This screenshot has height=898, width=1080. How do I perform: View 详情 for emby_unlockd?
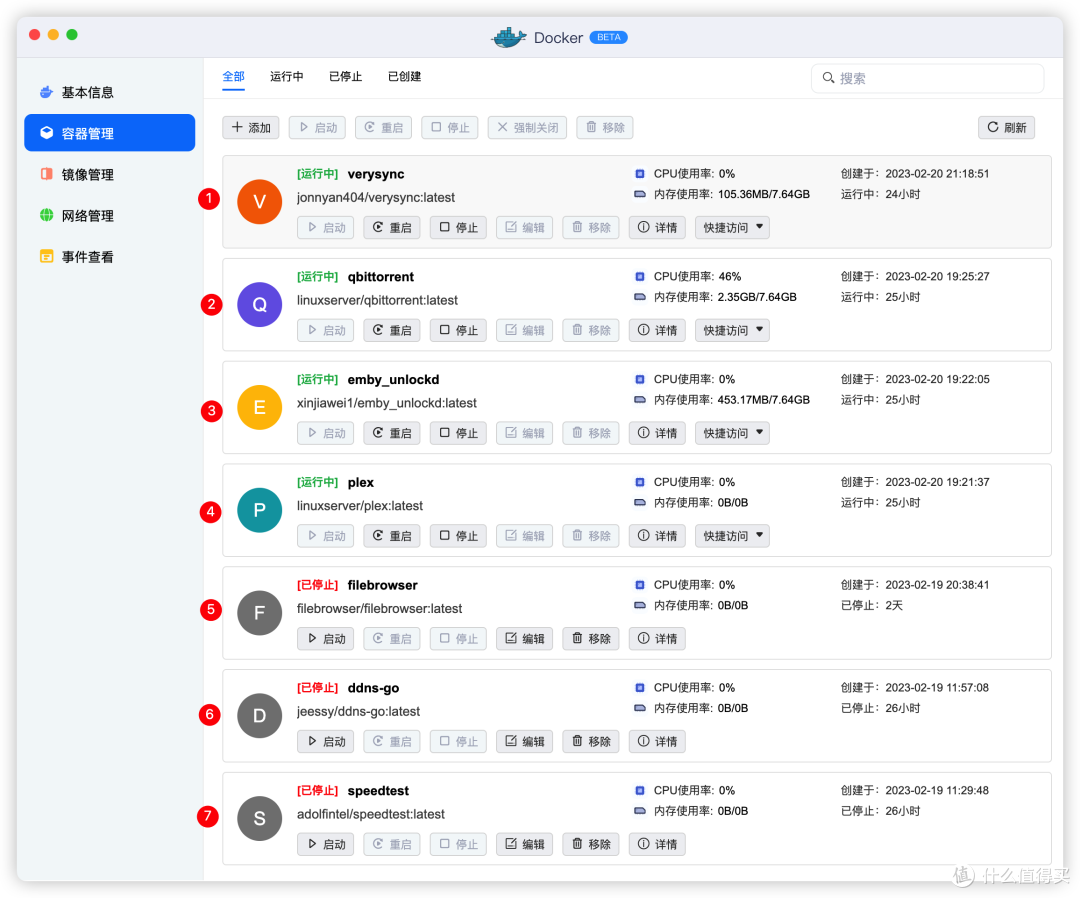pyautogui.click(x=657, y=432)
